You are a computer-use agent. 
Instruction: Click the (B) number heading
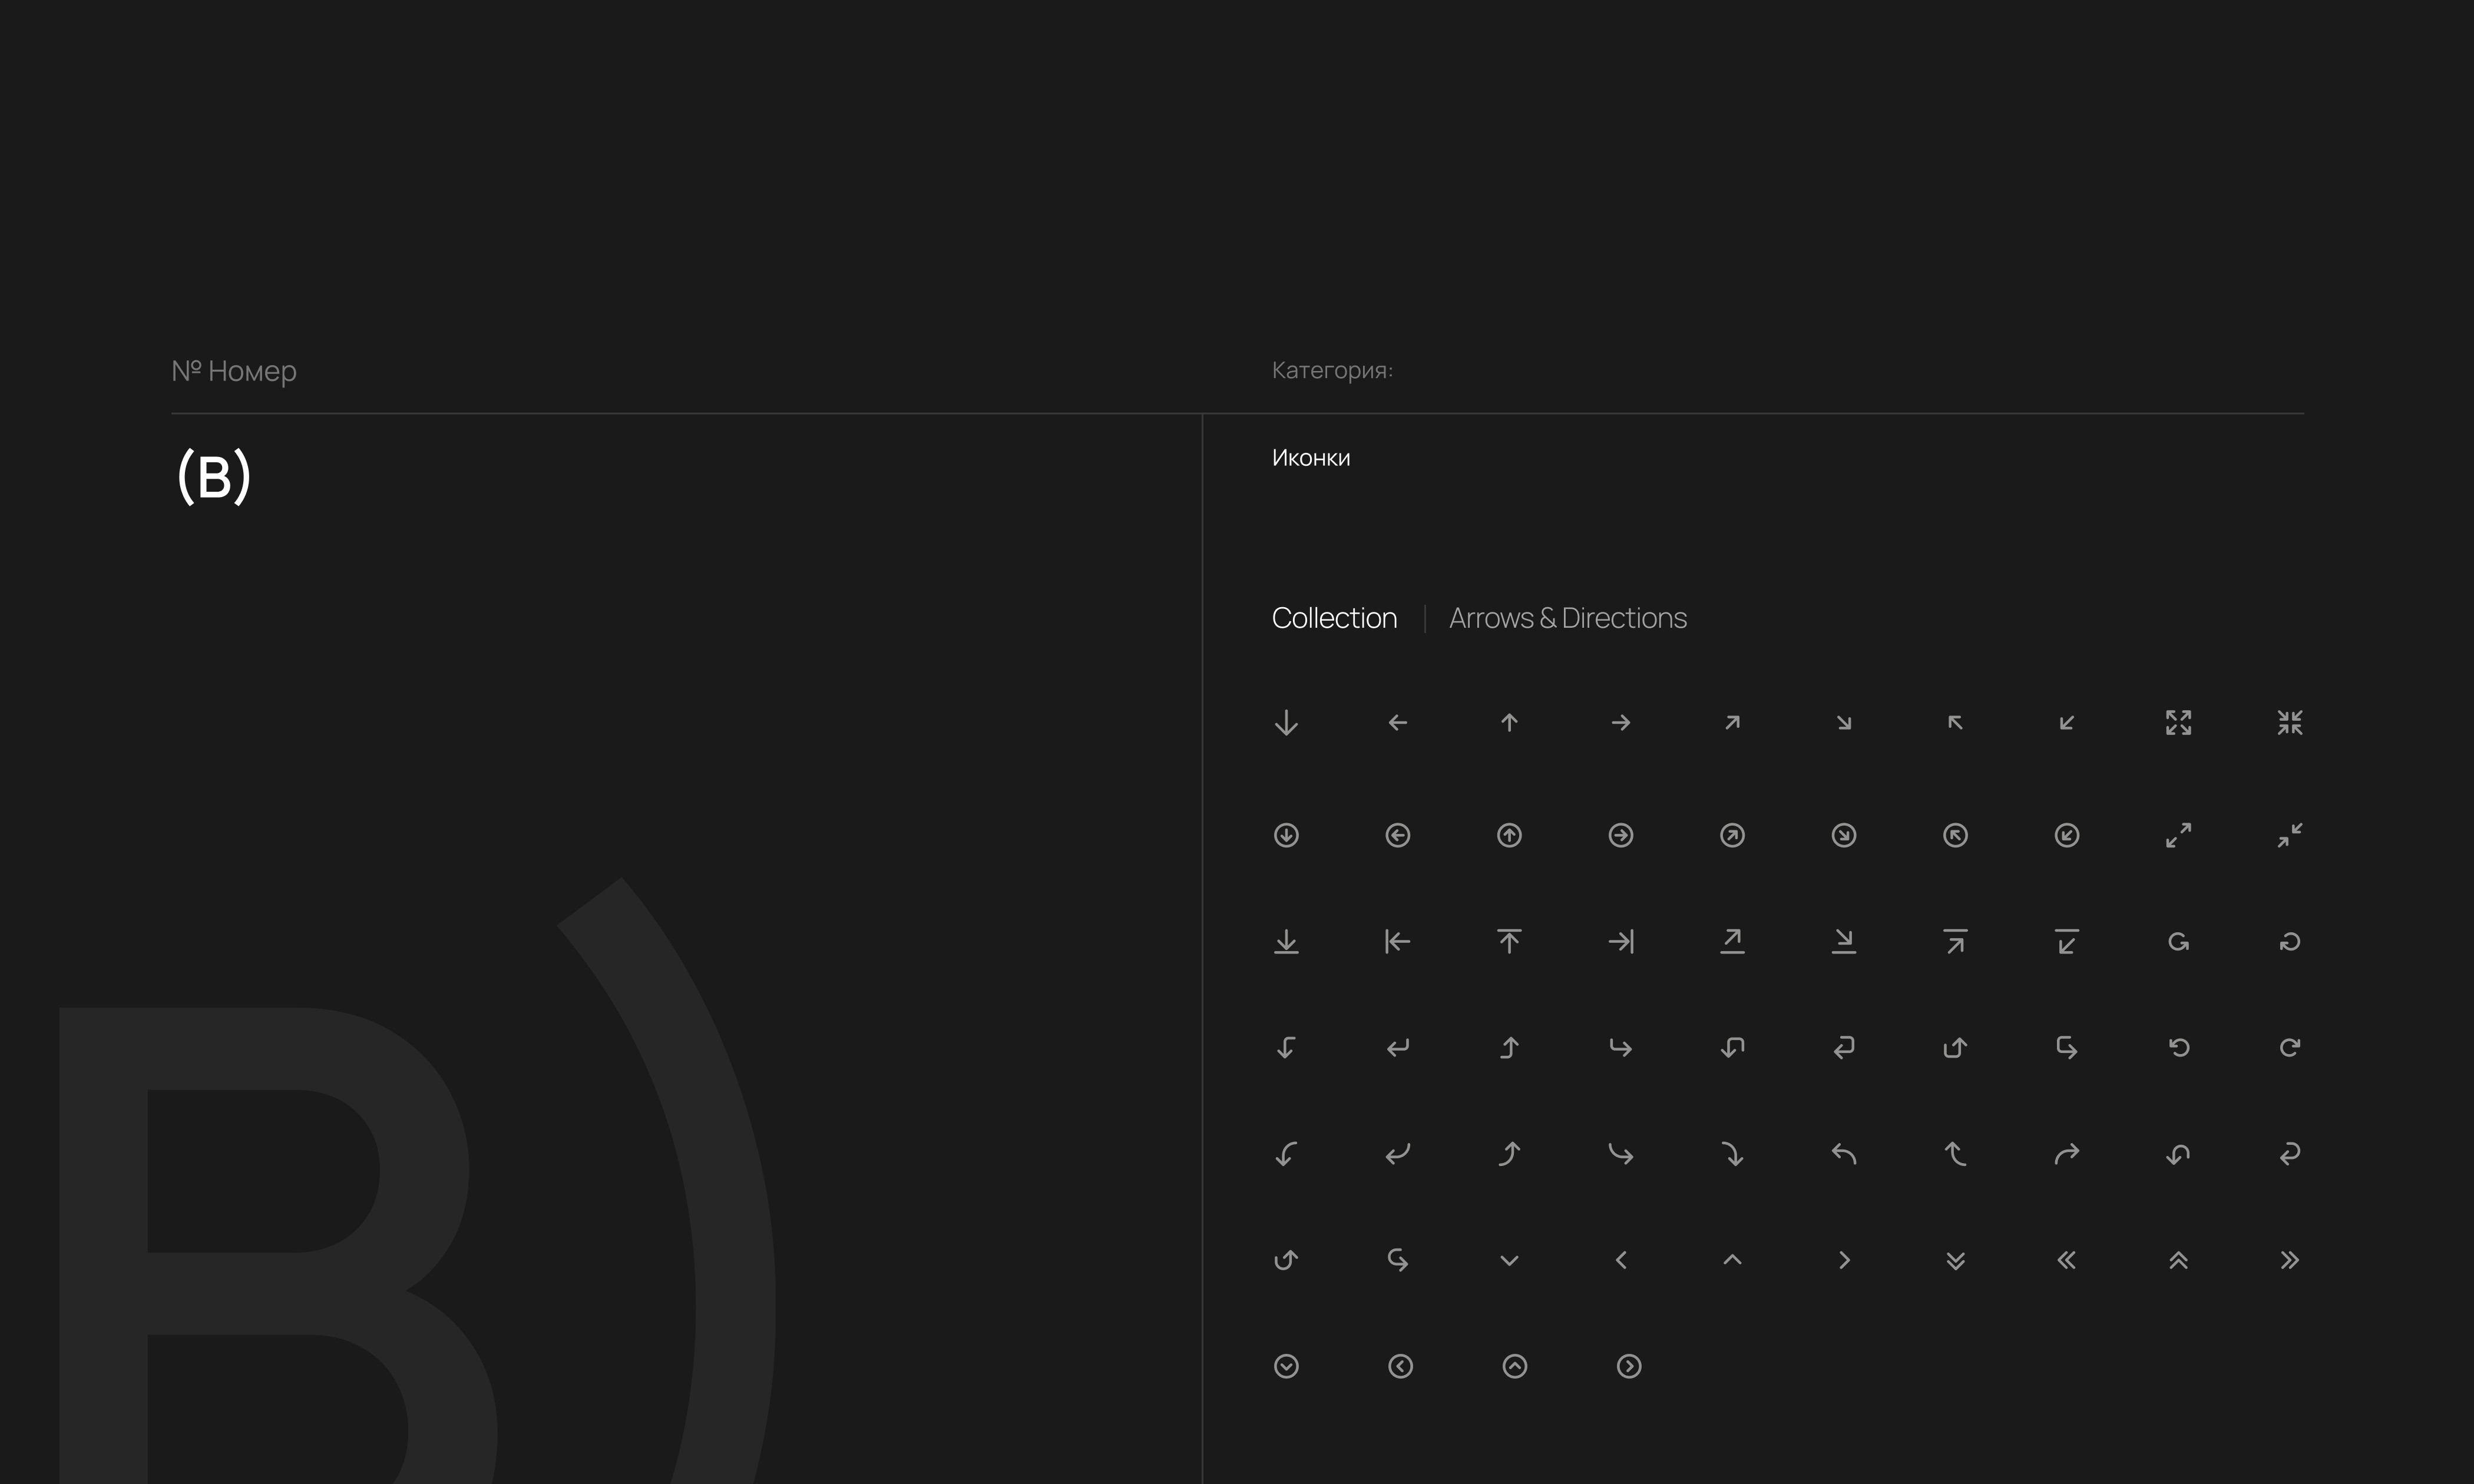(213, 476)
